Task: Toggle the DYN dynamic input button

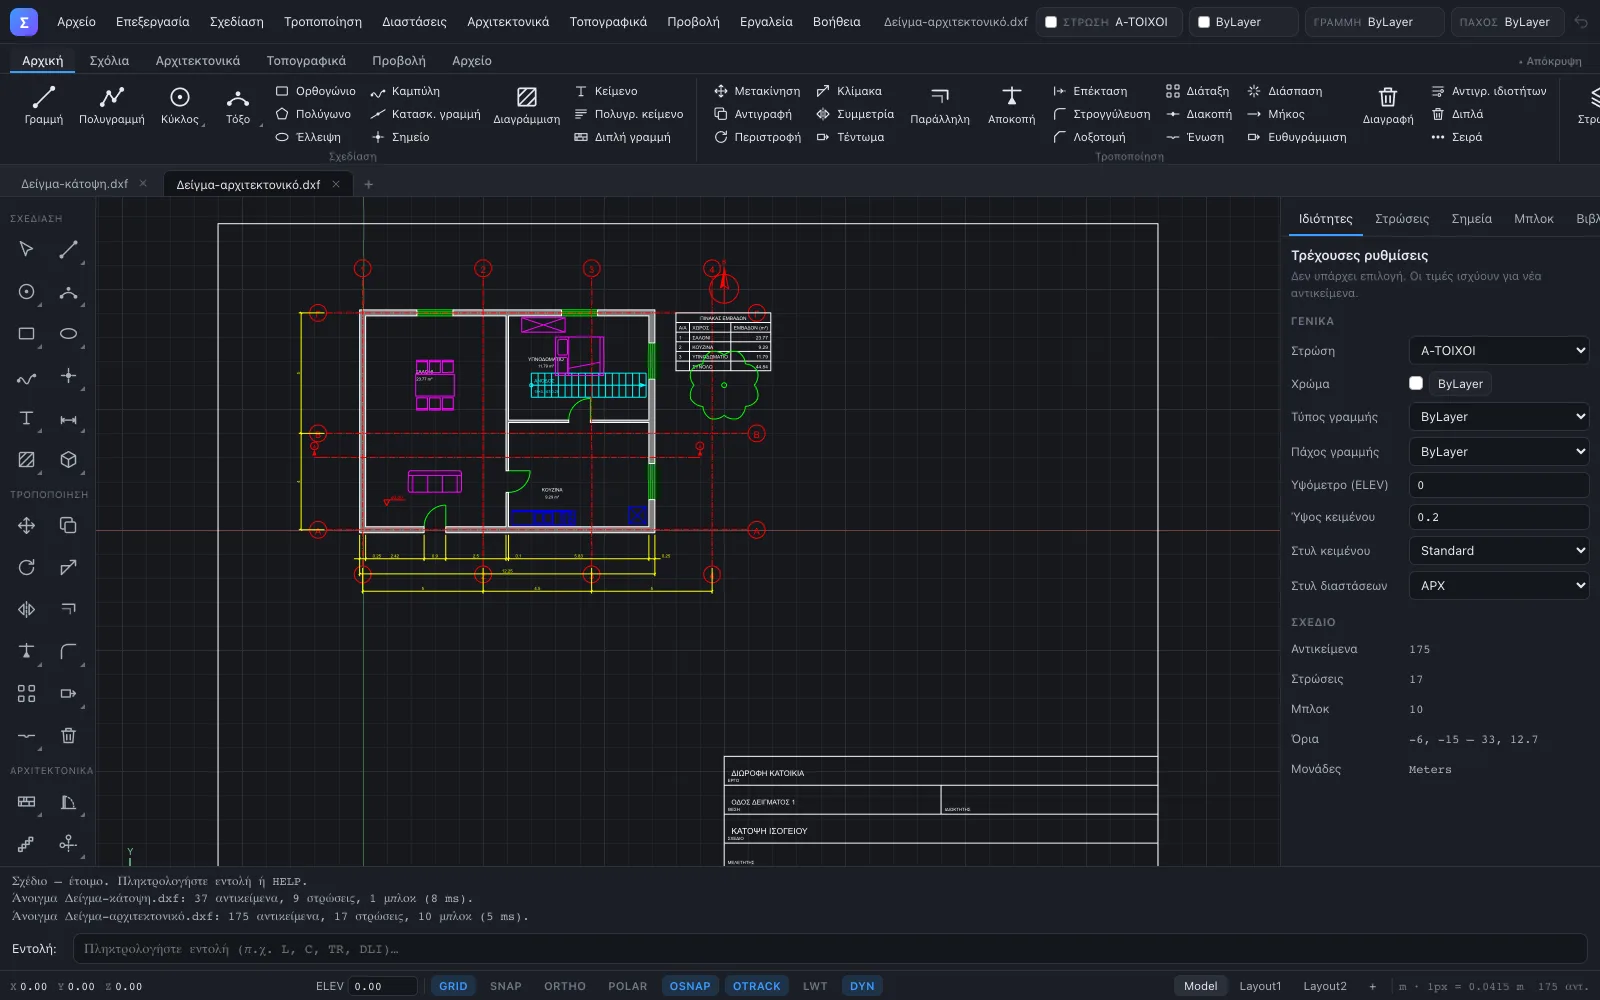Action: 862,986
